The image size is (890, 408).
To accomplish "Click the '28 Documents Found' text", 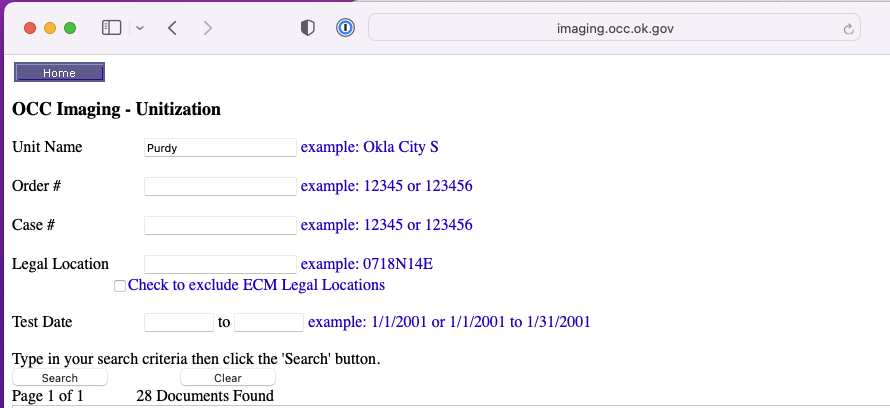I will 205,396.
